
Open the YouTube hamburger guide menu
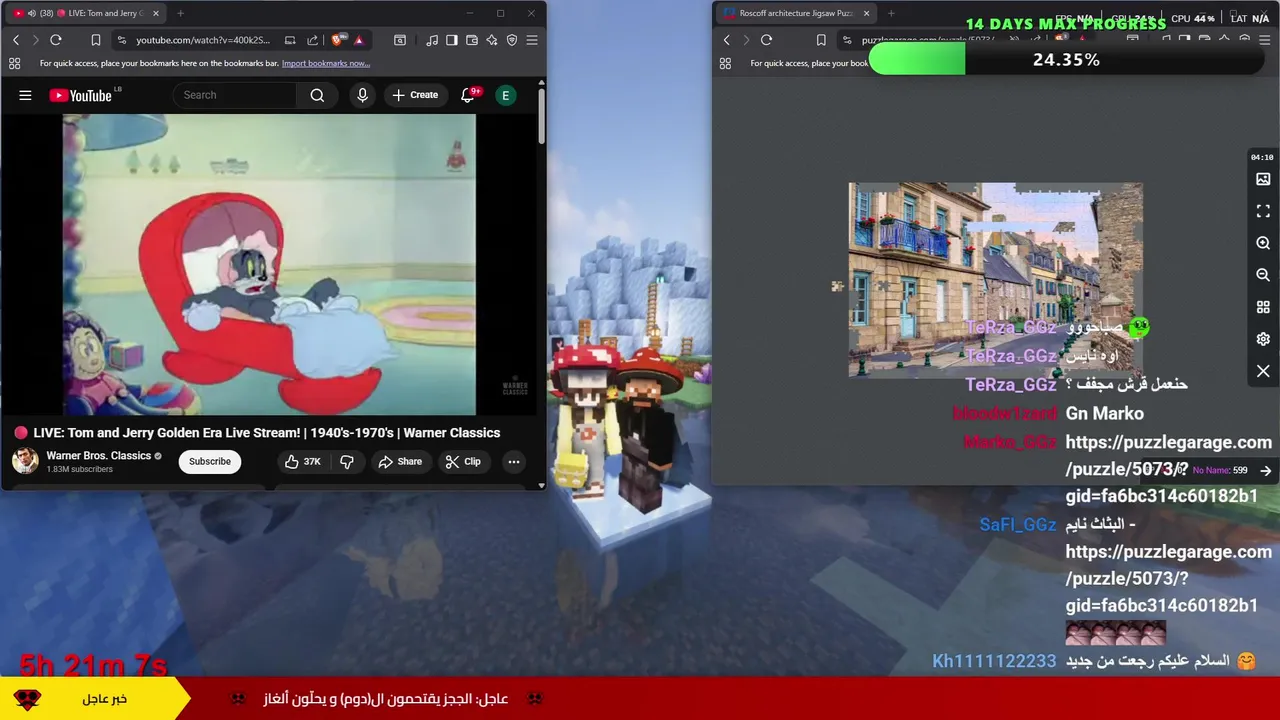click(x=25, y=95)
